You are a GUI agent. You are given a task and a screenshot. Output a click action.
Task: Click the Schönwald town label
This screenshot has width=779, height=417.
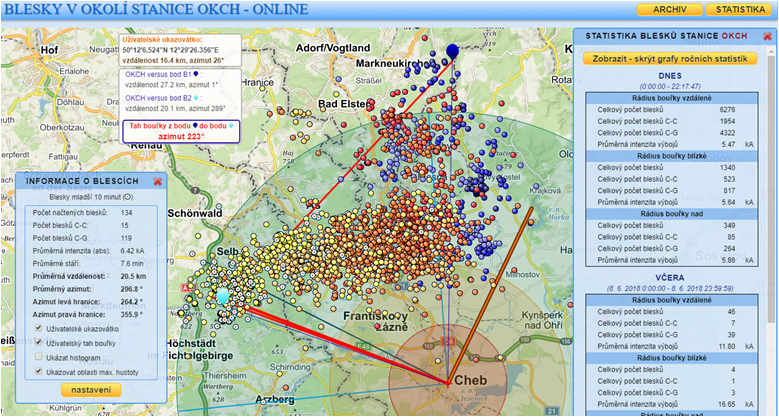click(195, 214)
